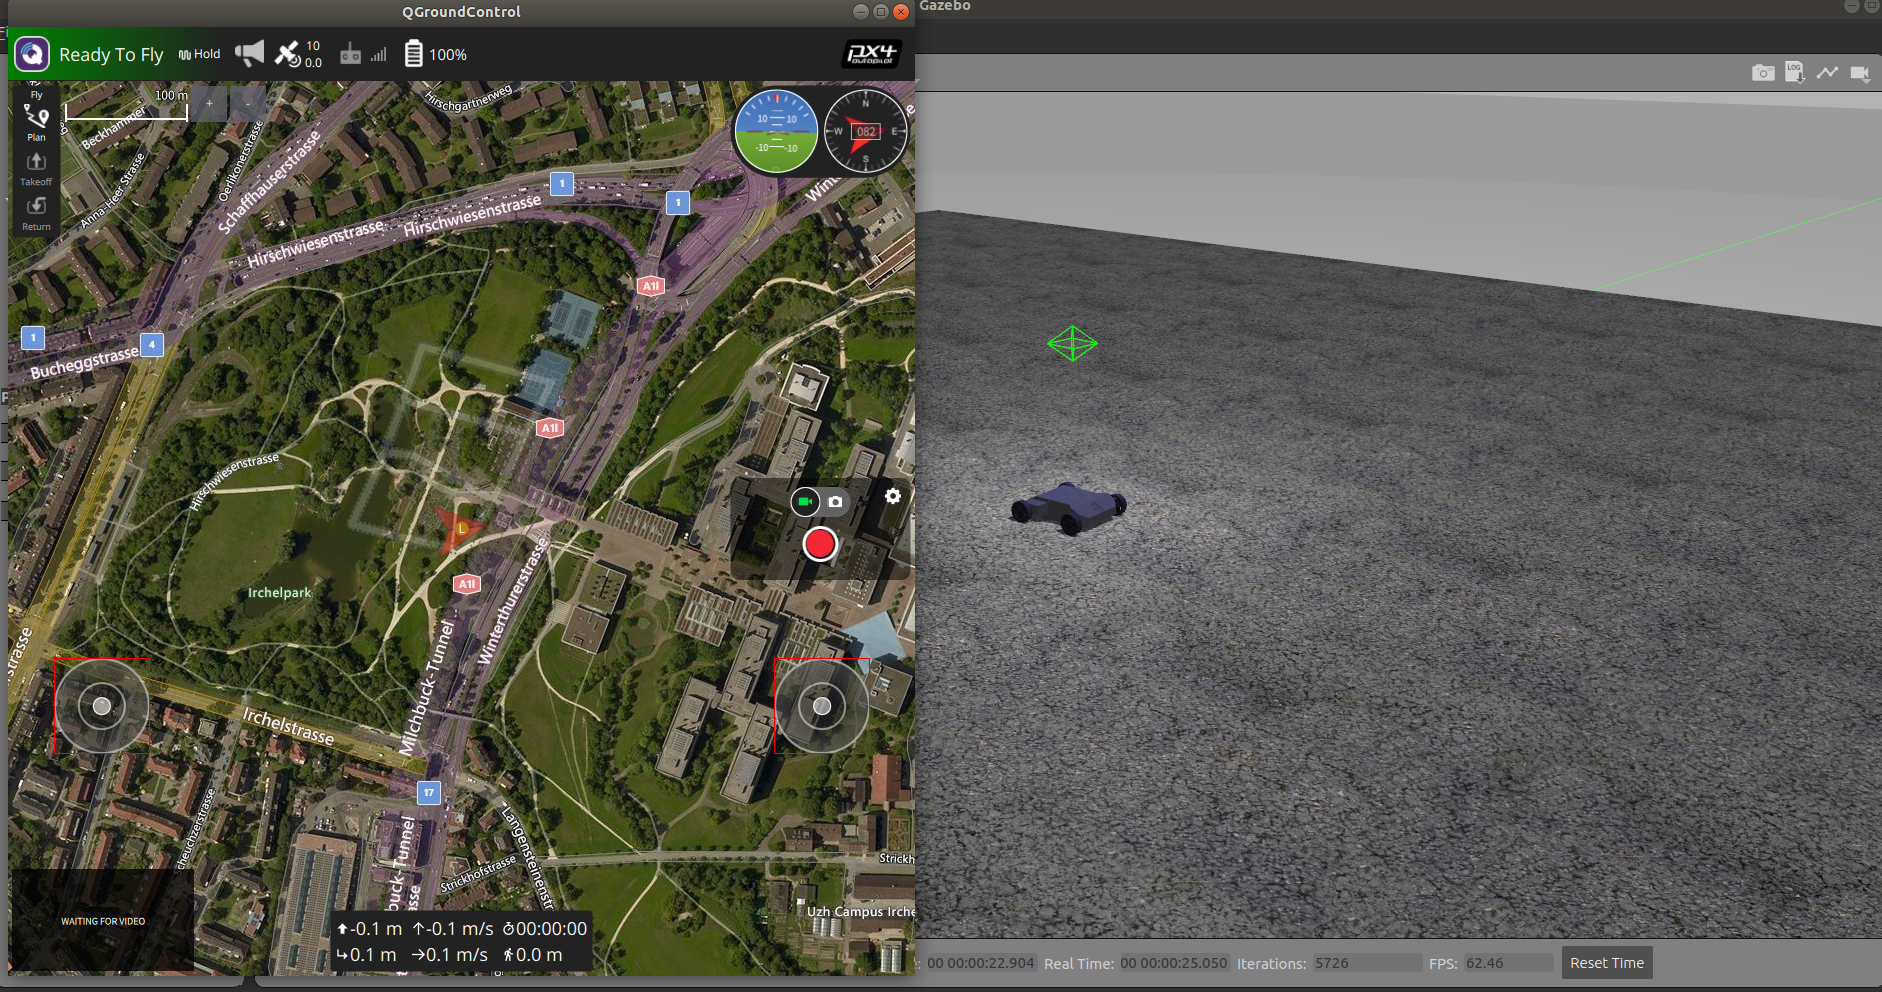Click the Uzh Campus Irchel label
The height and width of the screenshot is (992, 1882).
(x=860, y=911)
